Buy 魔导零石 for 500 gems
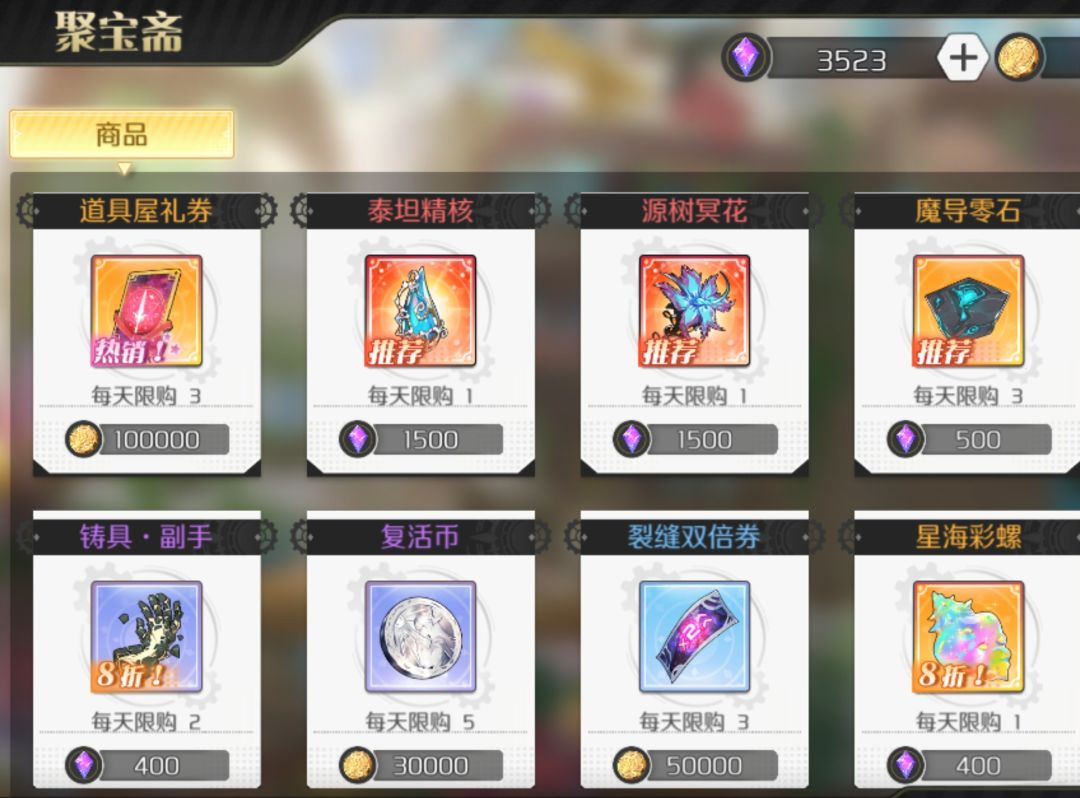The width and height of the screenshot is (1080, 798). tap(969, 439)
